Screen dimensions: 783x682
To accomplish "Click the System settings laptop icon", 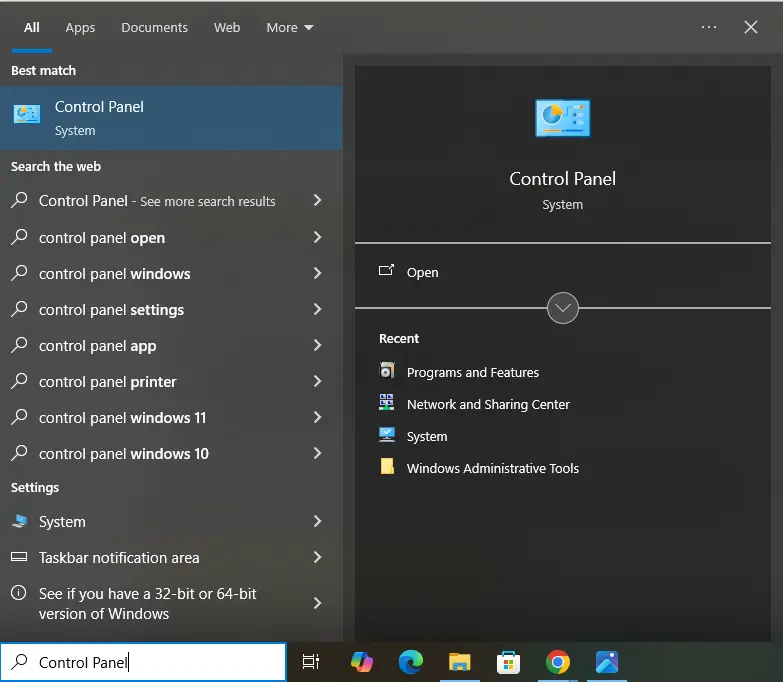I will (19, 521).
